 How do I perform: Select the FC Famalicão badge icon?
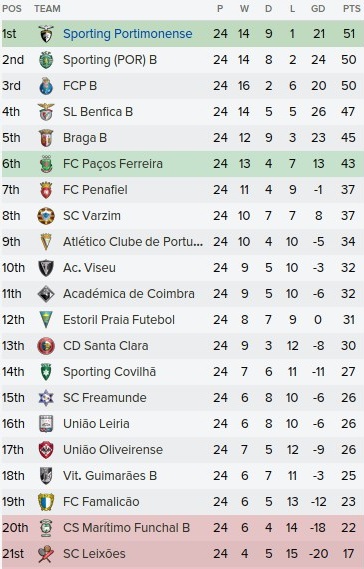[x=46, y=502]
